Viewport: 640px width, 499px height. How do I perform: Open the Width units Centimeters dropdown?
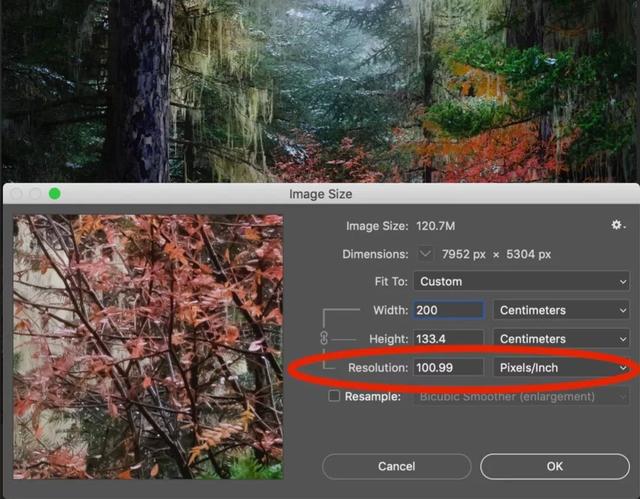click(561, 310)
